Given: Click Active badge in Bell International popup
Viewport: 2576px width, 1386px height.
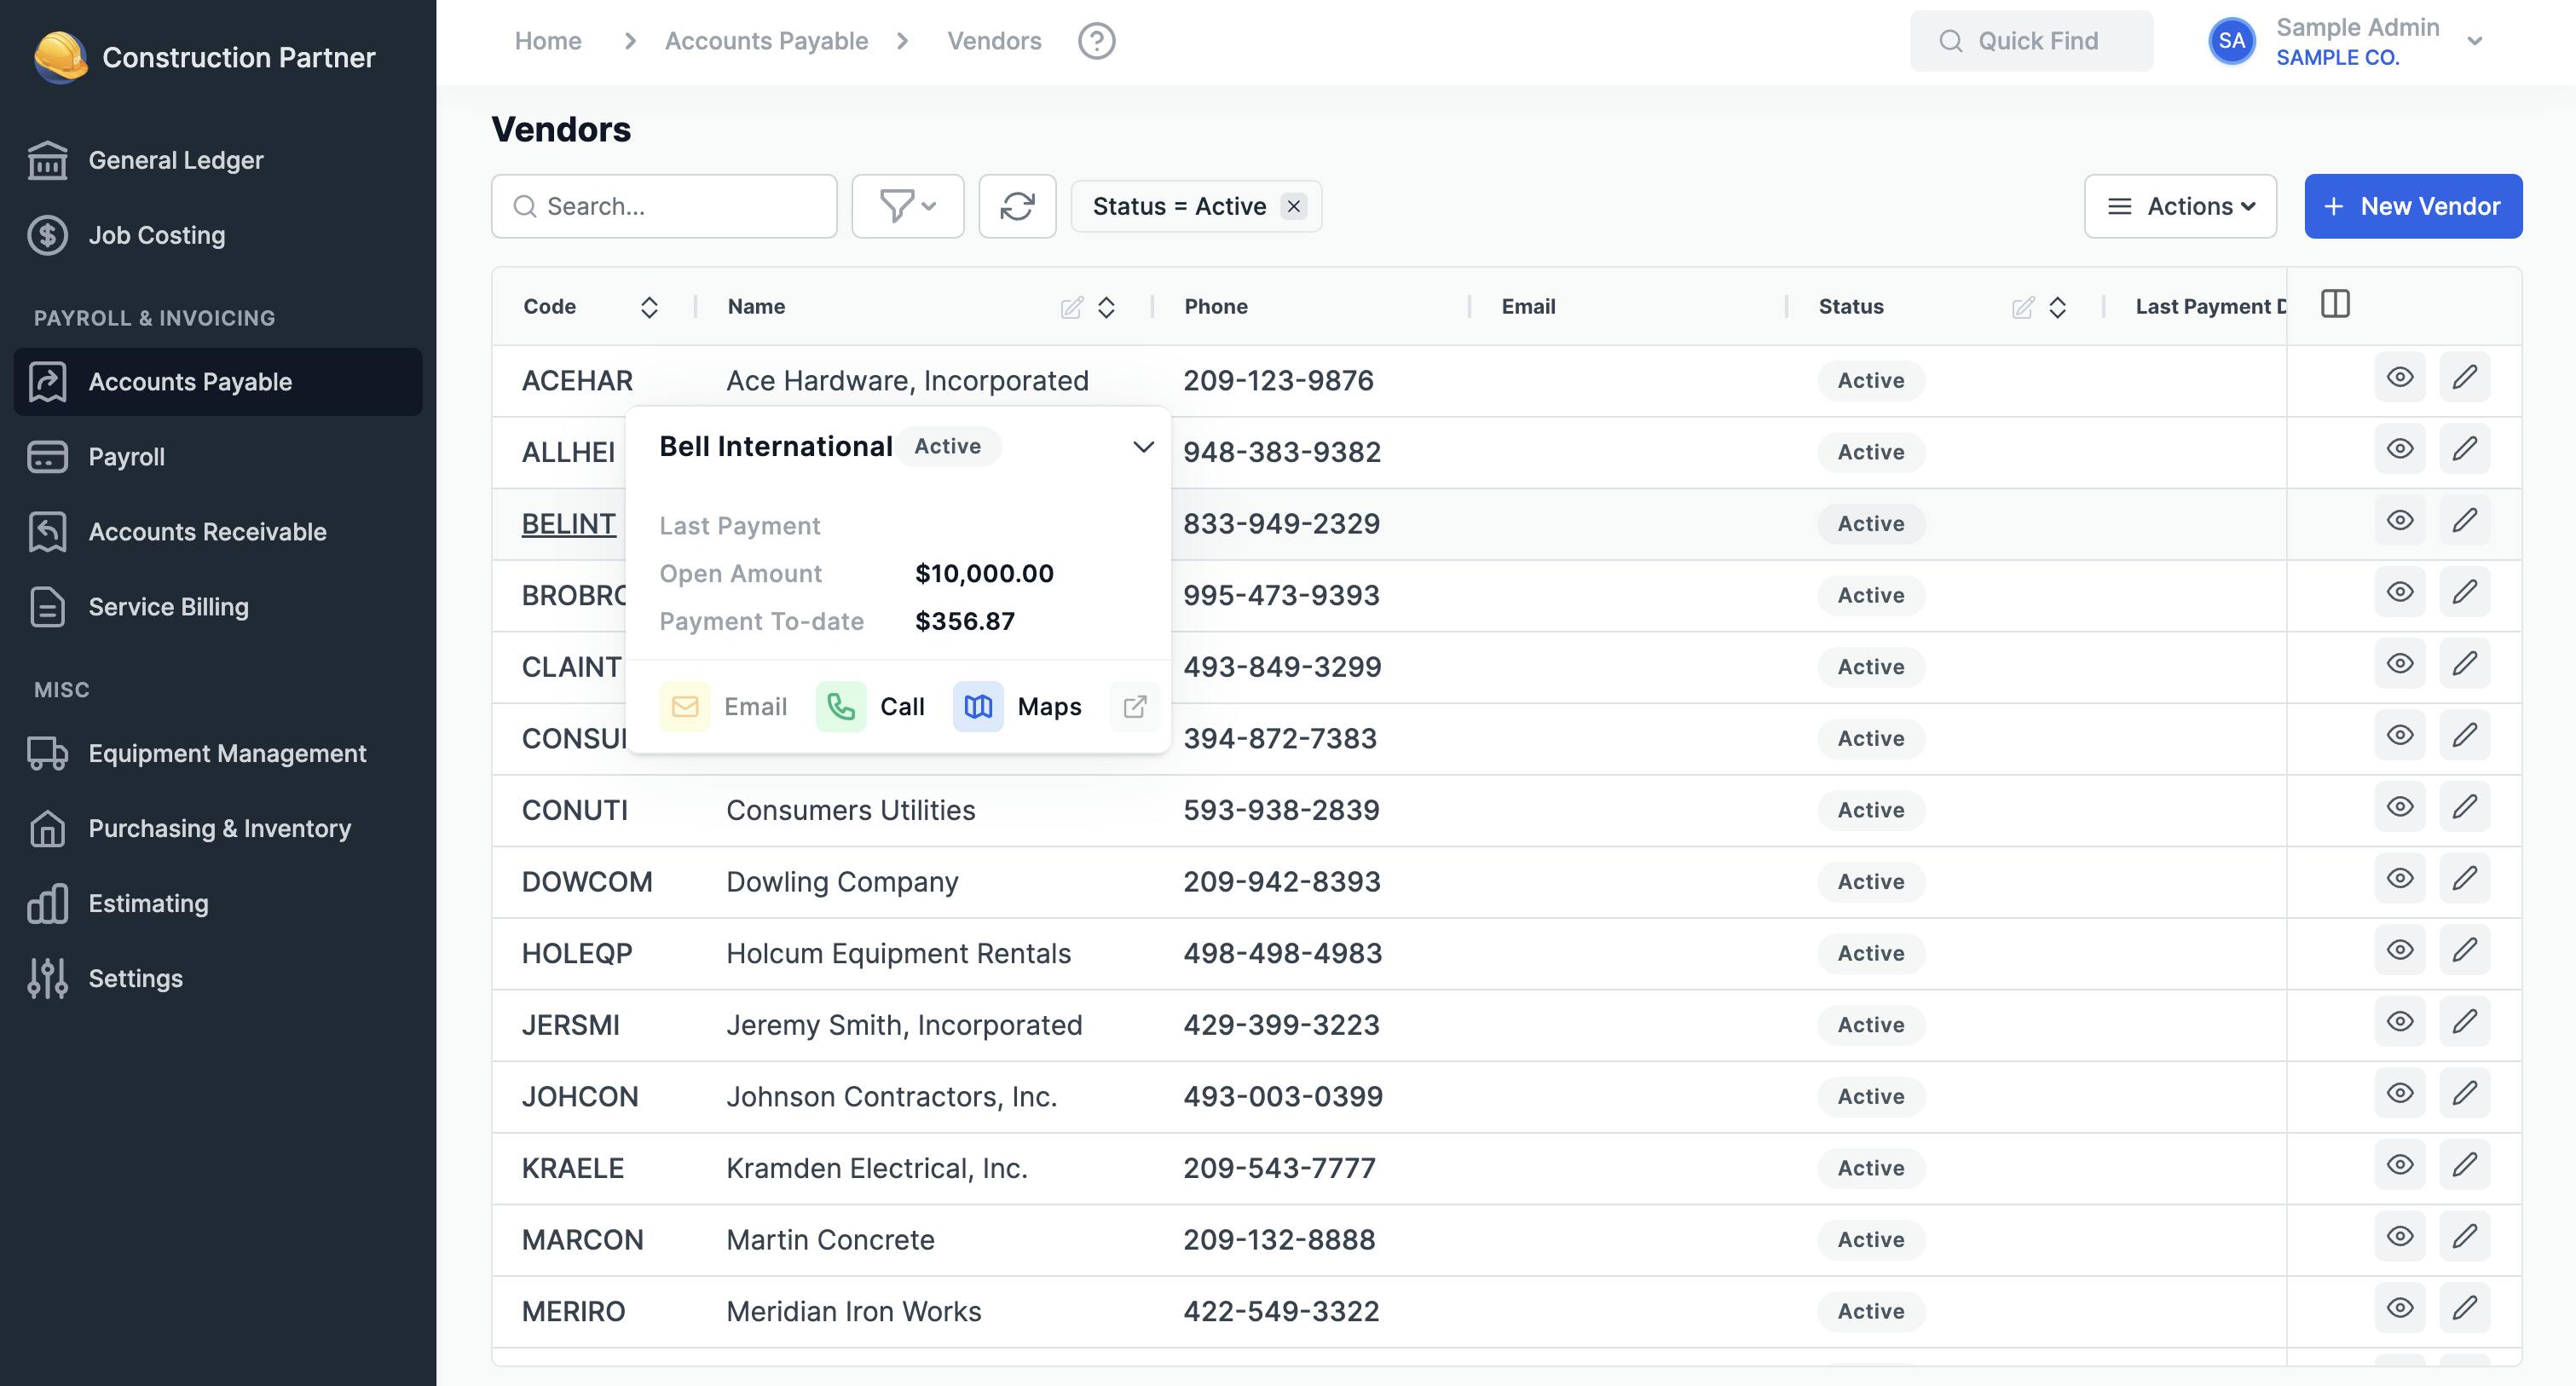Looking at the screenshot, I should coord(947,446).
